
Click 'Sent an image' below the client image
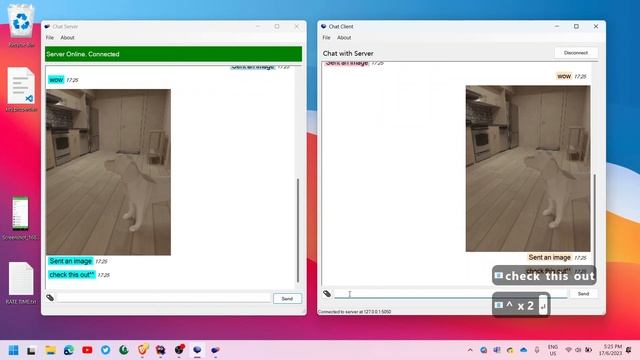tap(549, 258)
